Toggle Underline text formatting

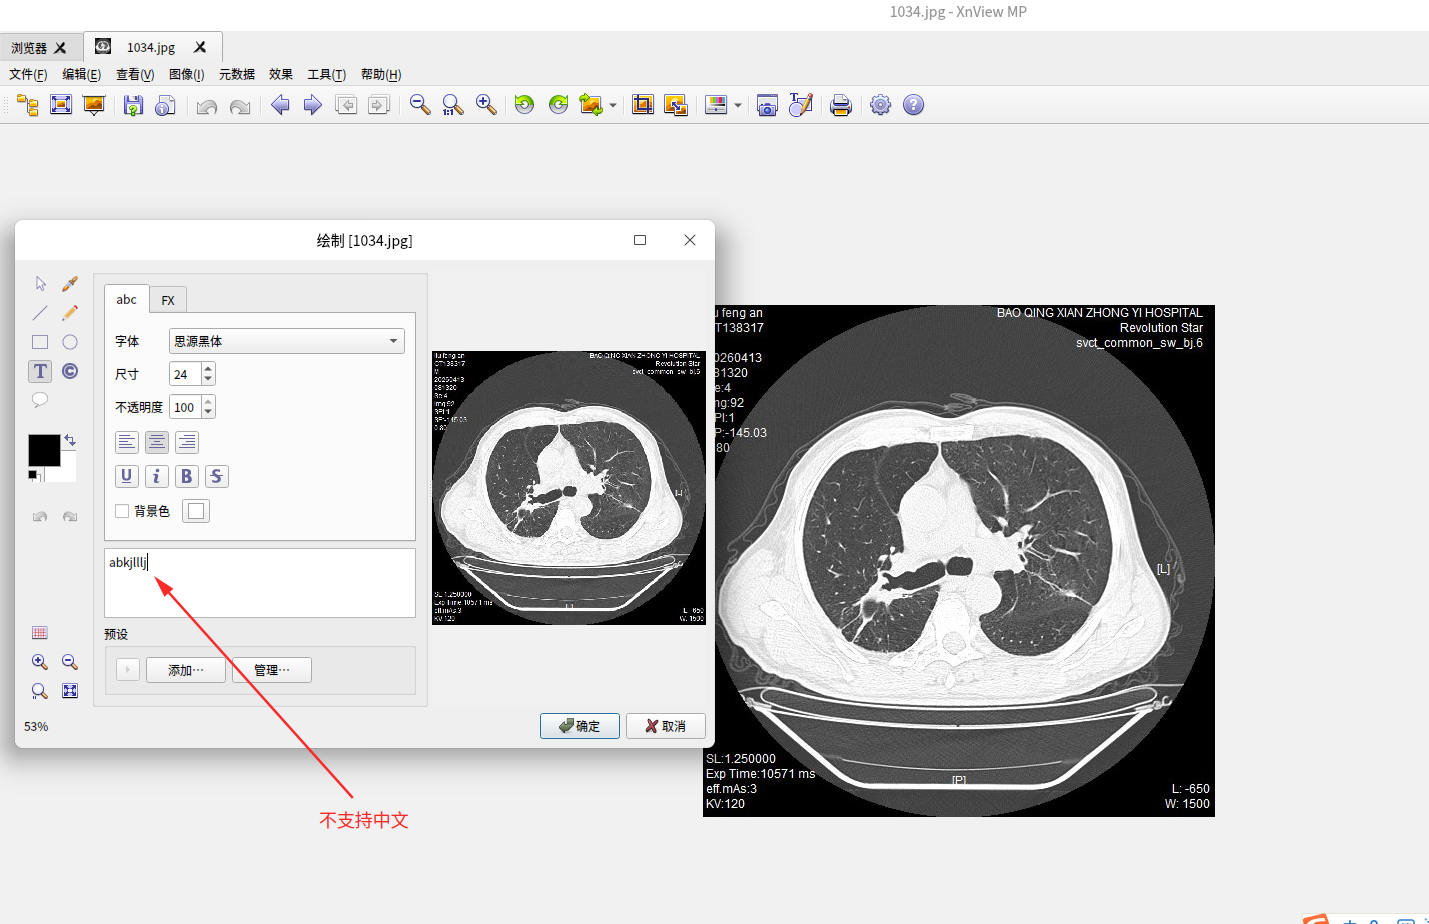(126, 477)
